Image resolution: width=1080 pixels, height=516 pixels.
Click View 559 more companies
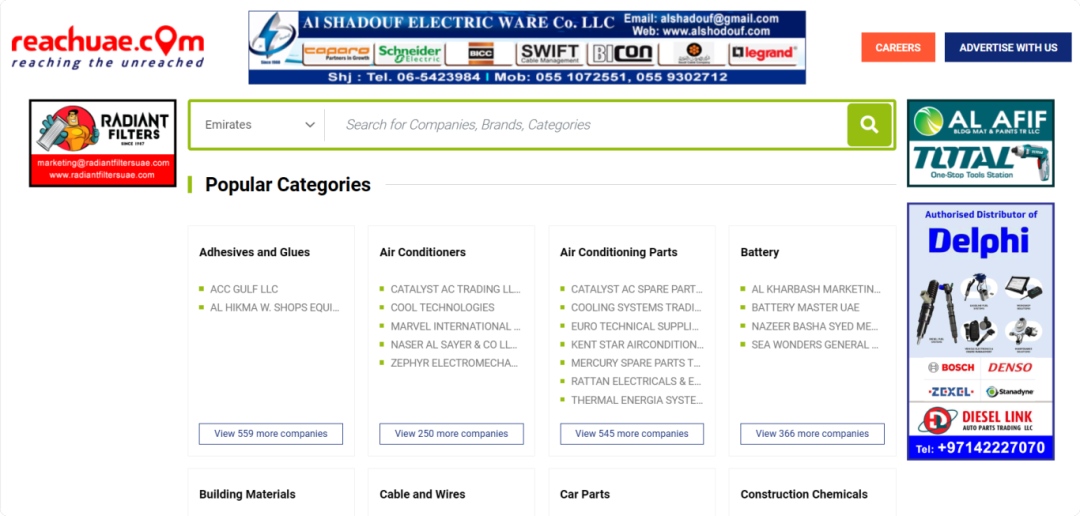pyautogui.click(x=271, y=434)
